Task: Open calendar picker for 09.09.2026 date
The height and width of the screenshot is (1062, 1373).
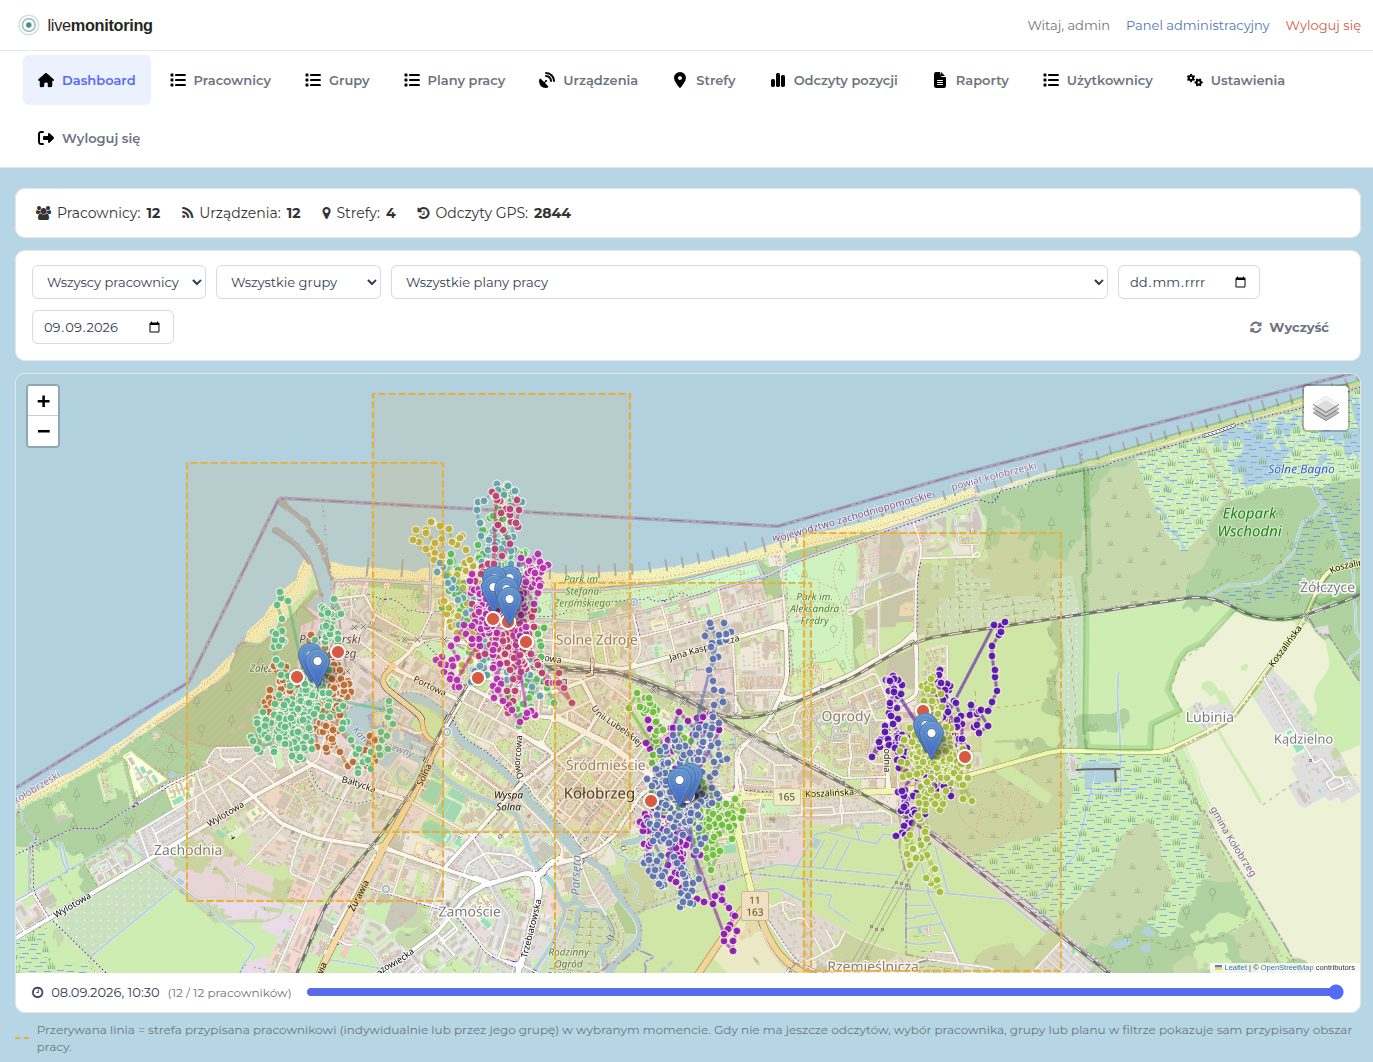Action: coord(154,327)
